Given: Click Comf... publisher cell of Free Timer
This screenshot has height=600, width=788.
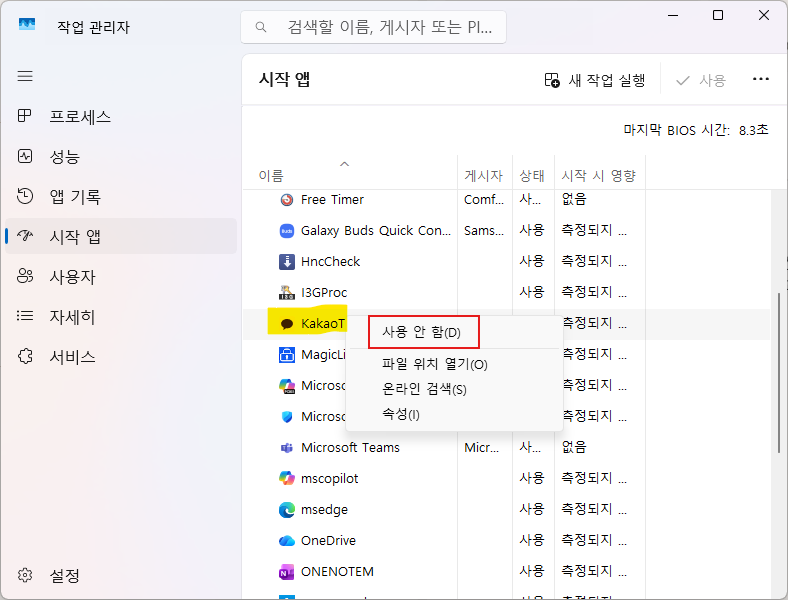Looking at the screenshot, I should 483,199.
